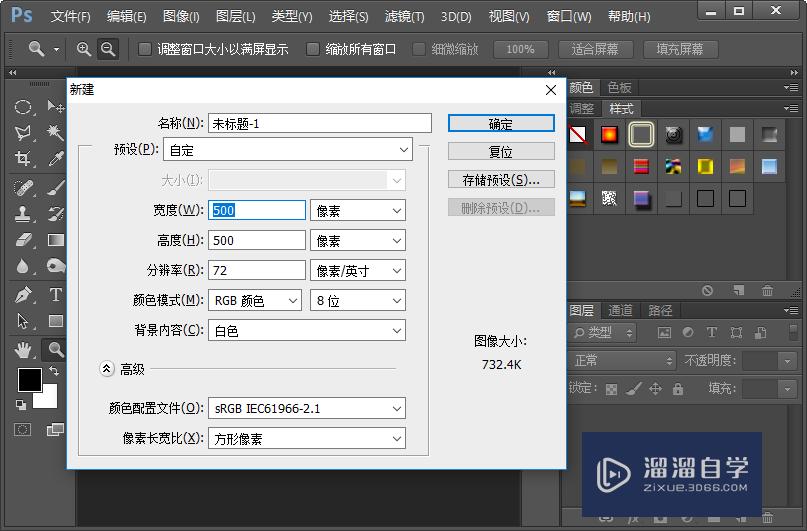This screenshot has height=531, width=807.
Task: Select the Elliptical Marquee tool
Action: coord(23,107)
